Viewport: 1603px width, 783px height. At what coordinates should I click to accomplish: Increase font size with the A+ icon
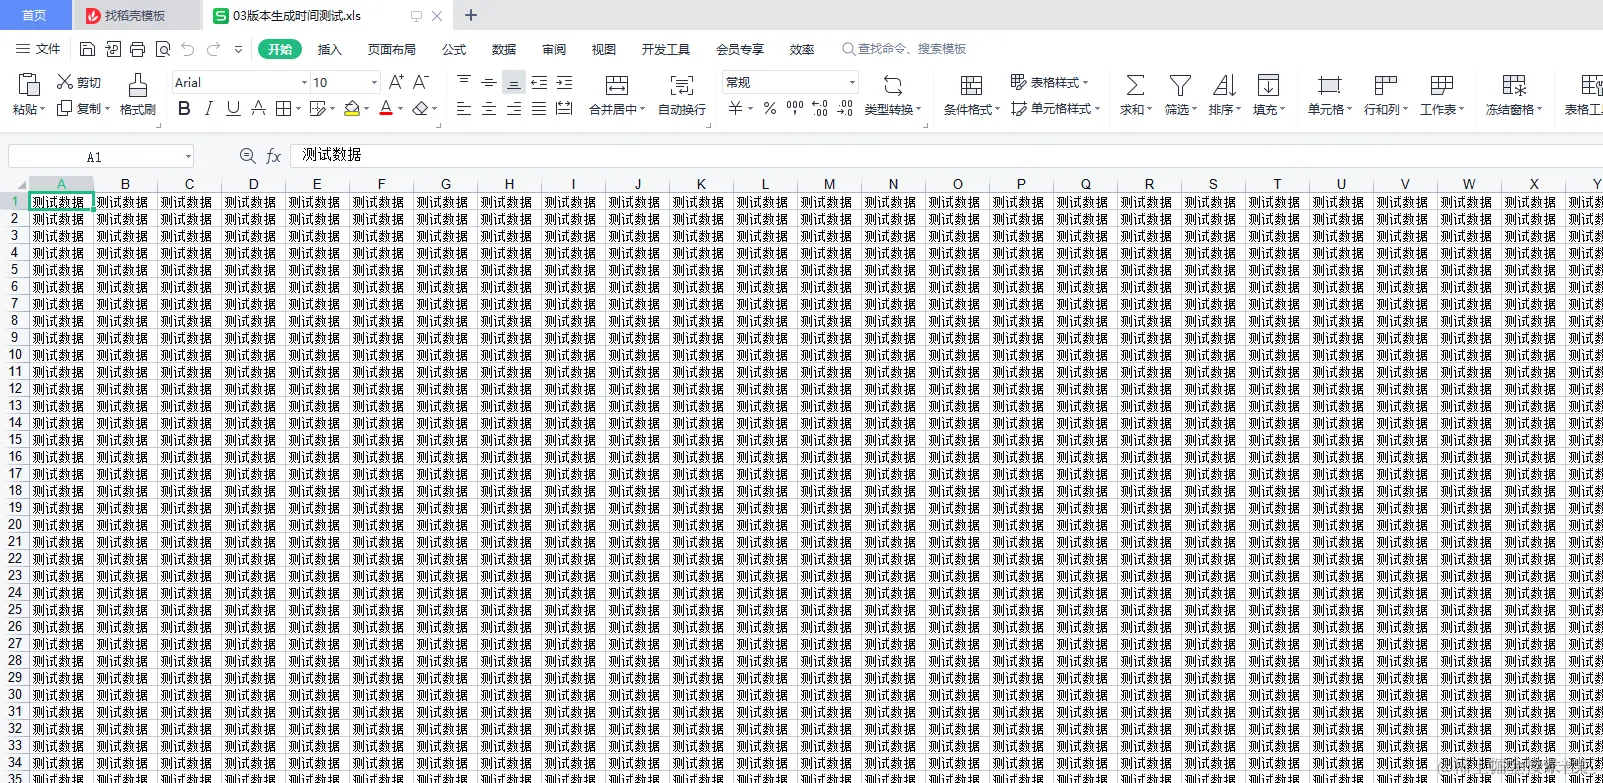pos(396,82)
